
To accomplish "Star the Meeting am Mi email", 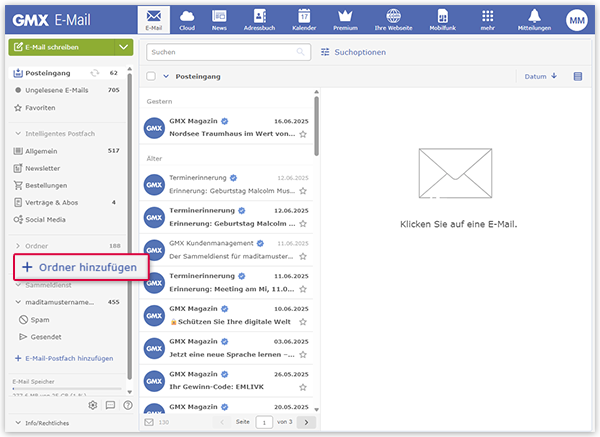I will coord(303,289).
